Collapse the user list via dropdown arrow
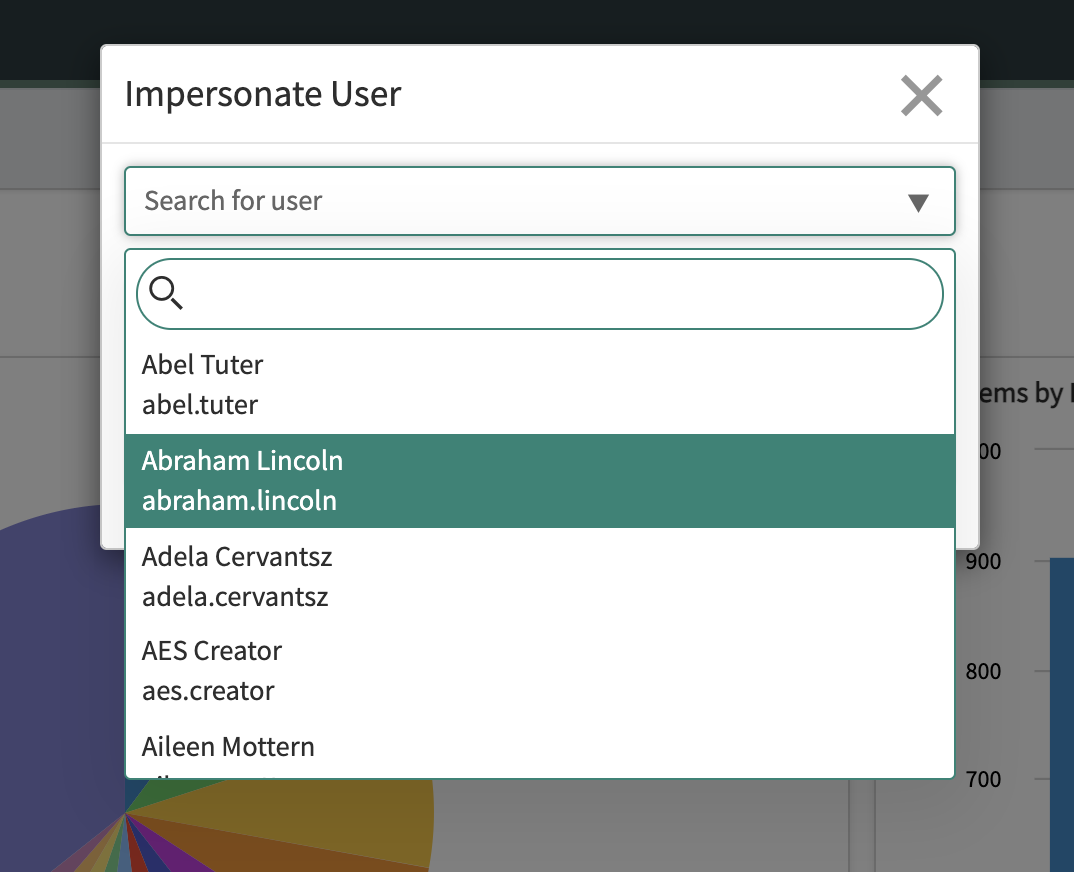1074x872 pixels. click(x=918, y=201)
